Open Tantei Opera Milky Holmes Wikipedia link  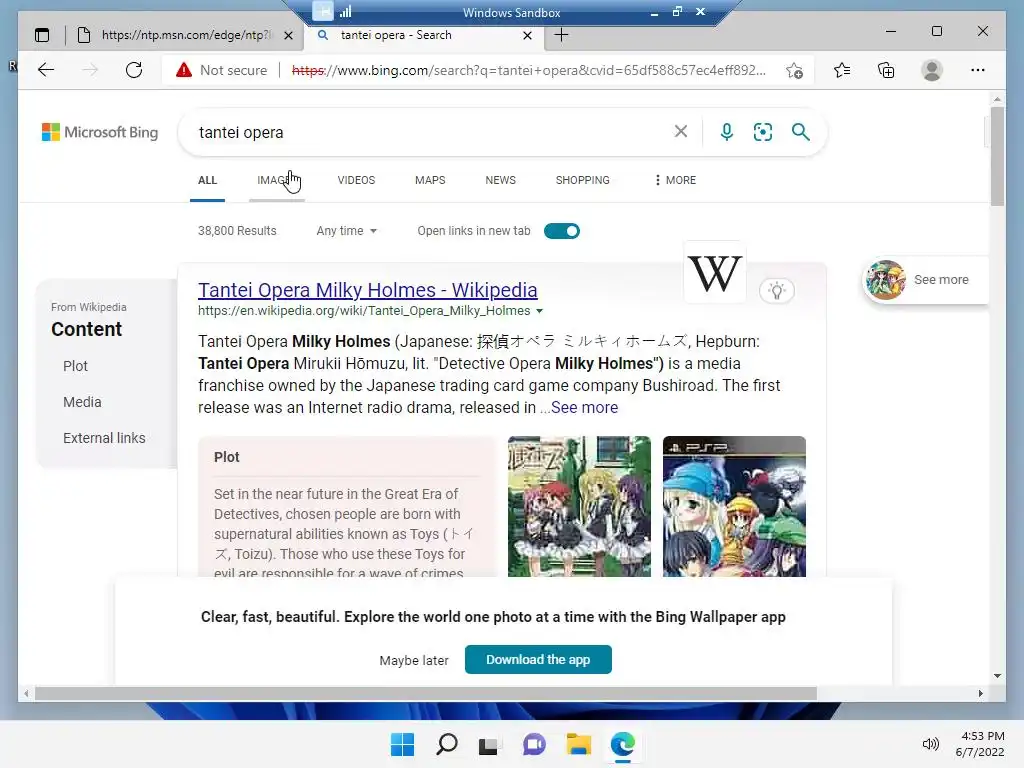coord(368,289)
